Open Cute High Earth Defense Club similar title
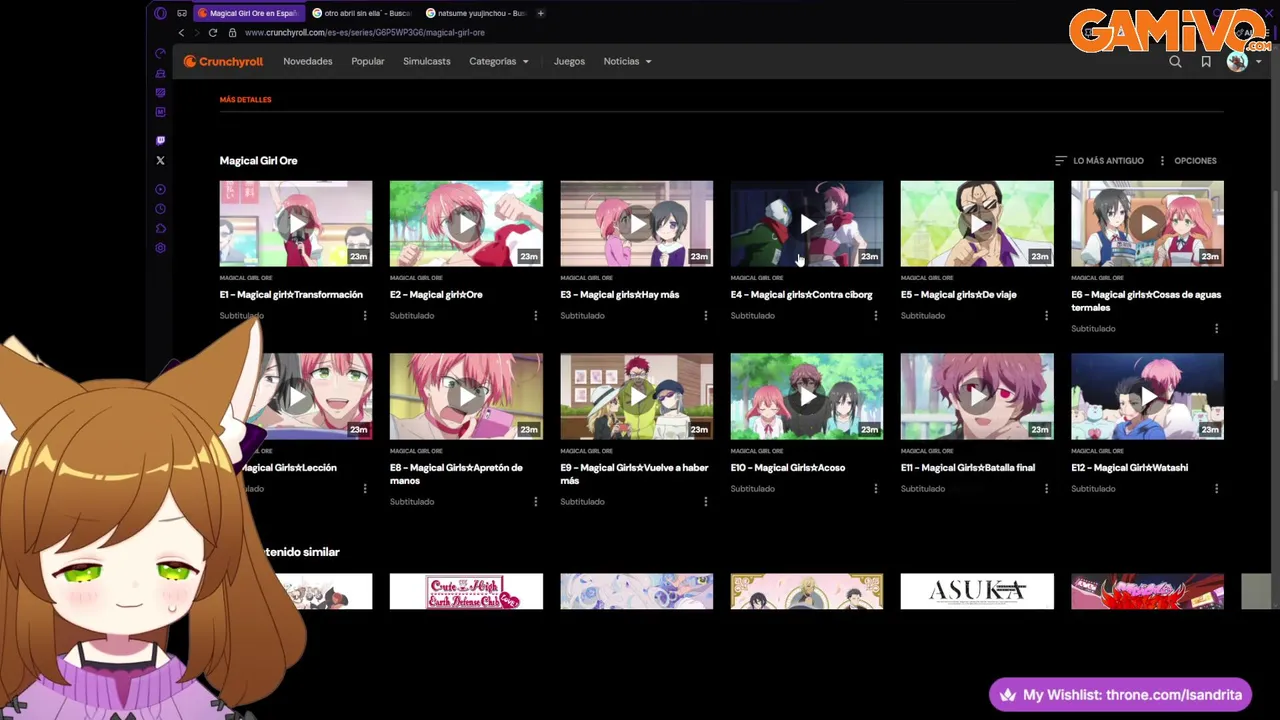Viewport: 1280px width, 720px height. (x=466, y=592)
